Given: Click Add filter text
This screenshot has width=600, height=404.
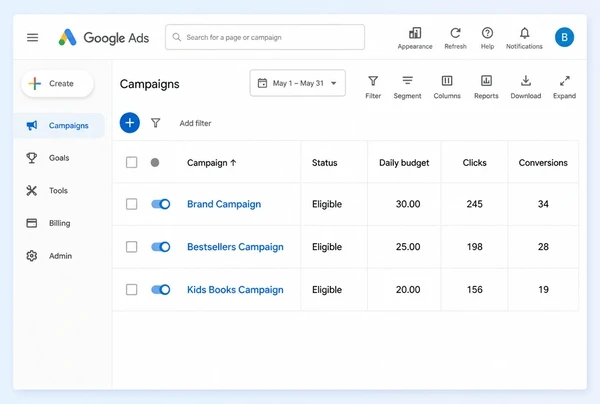Looking at the screenshot, I should tap(195, 123).
